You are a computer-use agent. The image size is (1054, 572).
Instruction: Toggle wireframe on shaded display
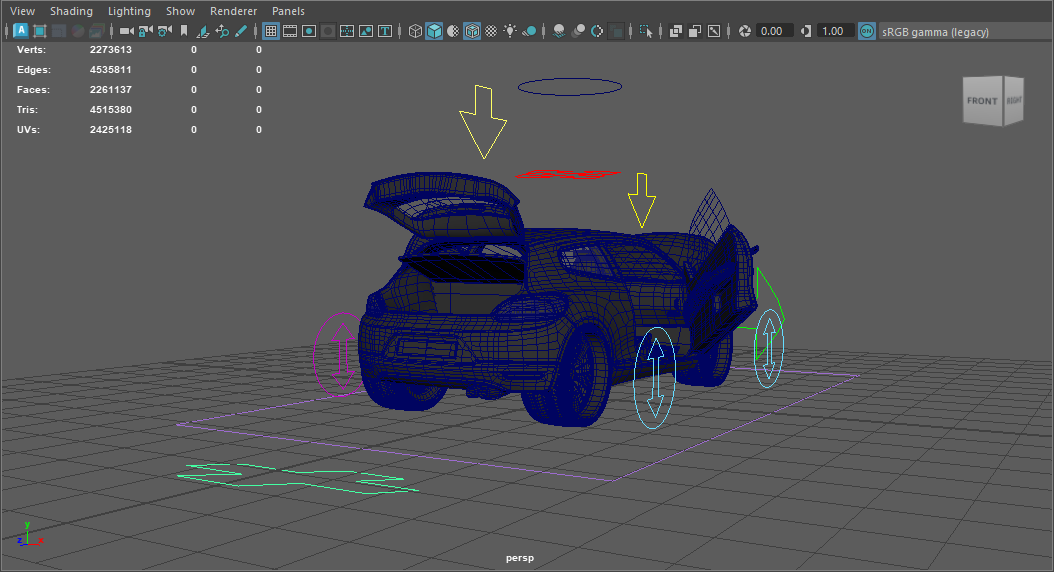tap(472, 31)
